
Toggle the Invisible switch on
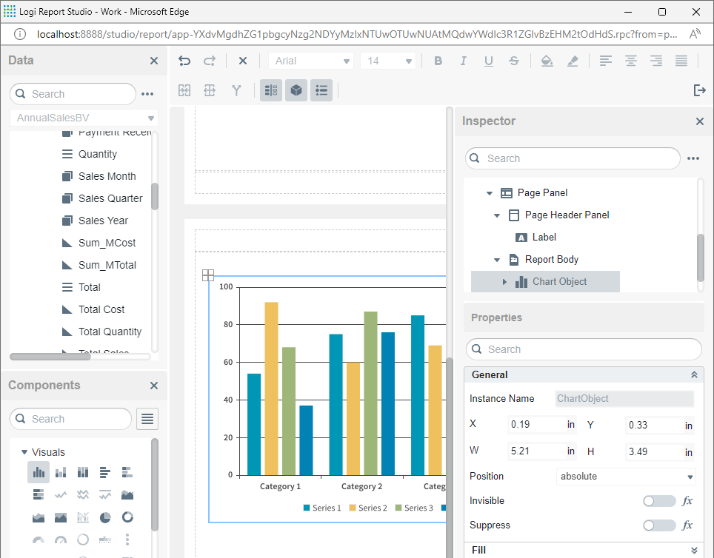point(659,501)
